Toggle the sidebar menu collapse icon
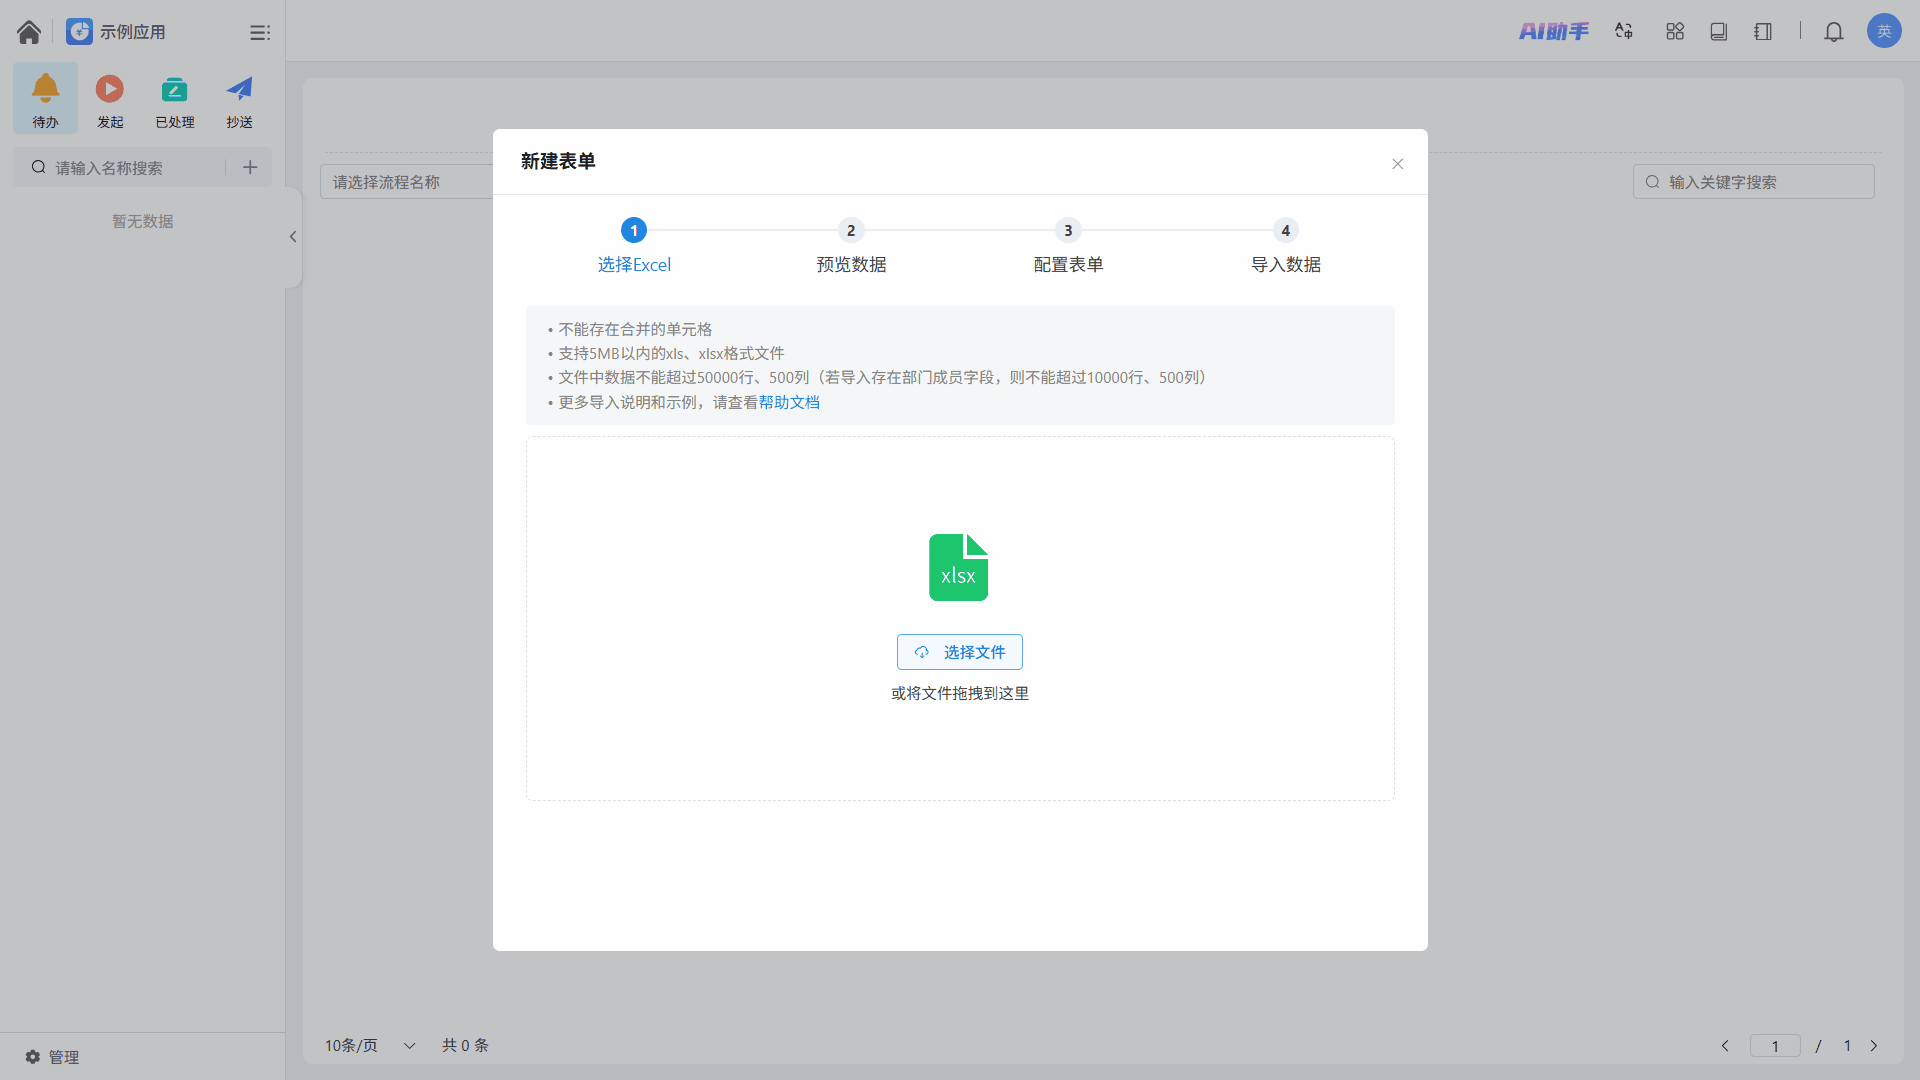Viewport: 1920px width, 1080px height. [x=260, y=33]
